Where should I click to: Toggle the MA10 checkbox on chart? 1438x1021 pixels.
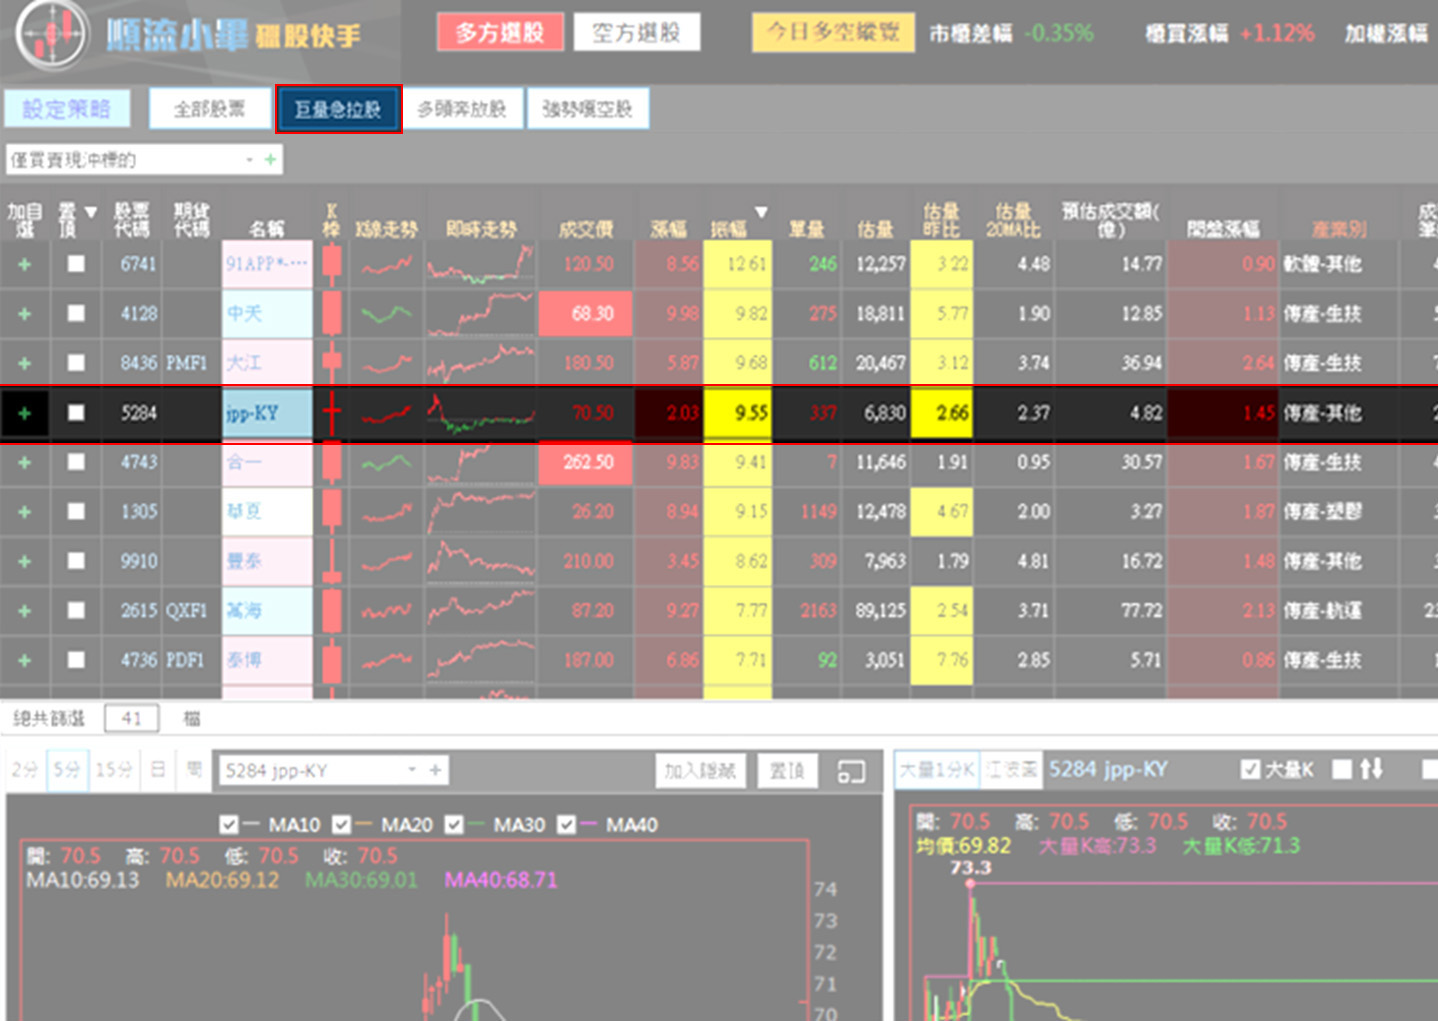229,825
